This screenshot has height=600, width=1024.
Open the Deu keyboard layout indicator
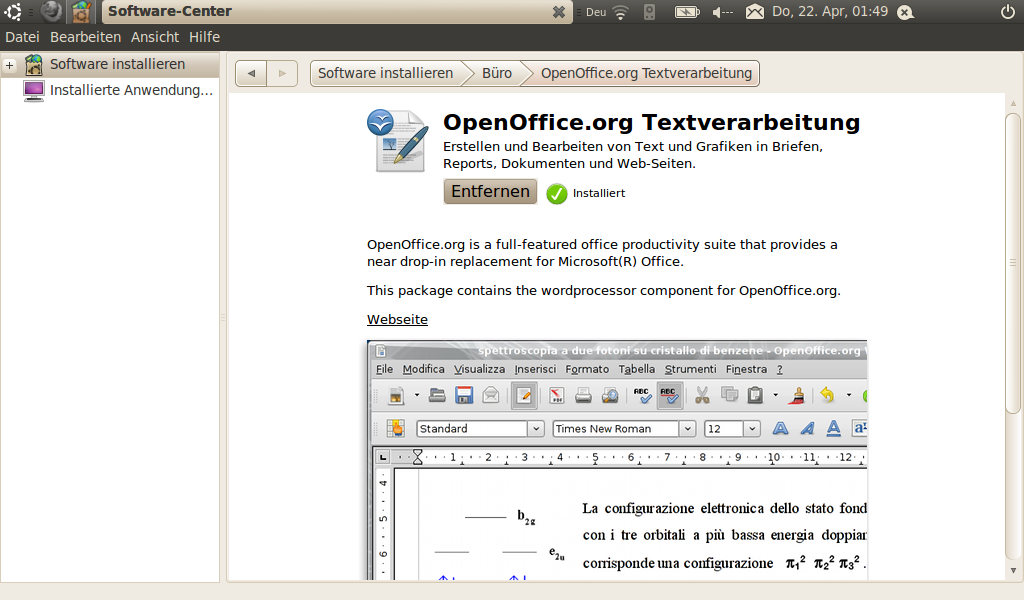[596, 12]
